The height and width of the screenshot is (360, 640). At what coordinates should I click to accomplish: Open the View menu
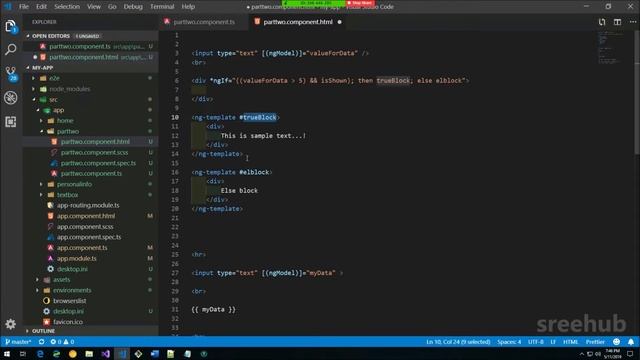94,7
